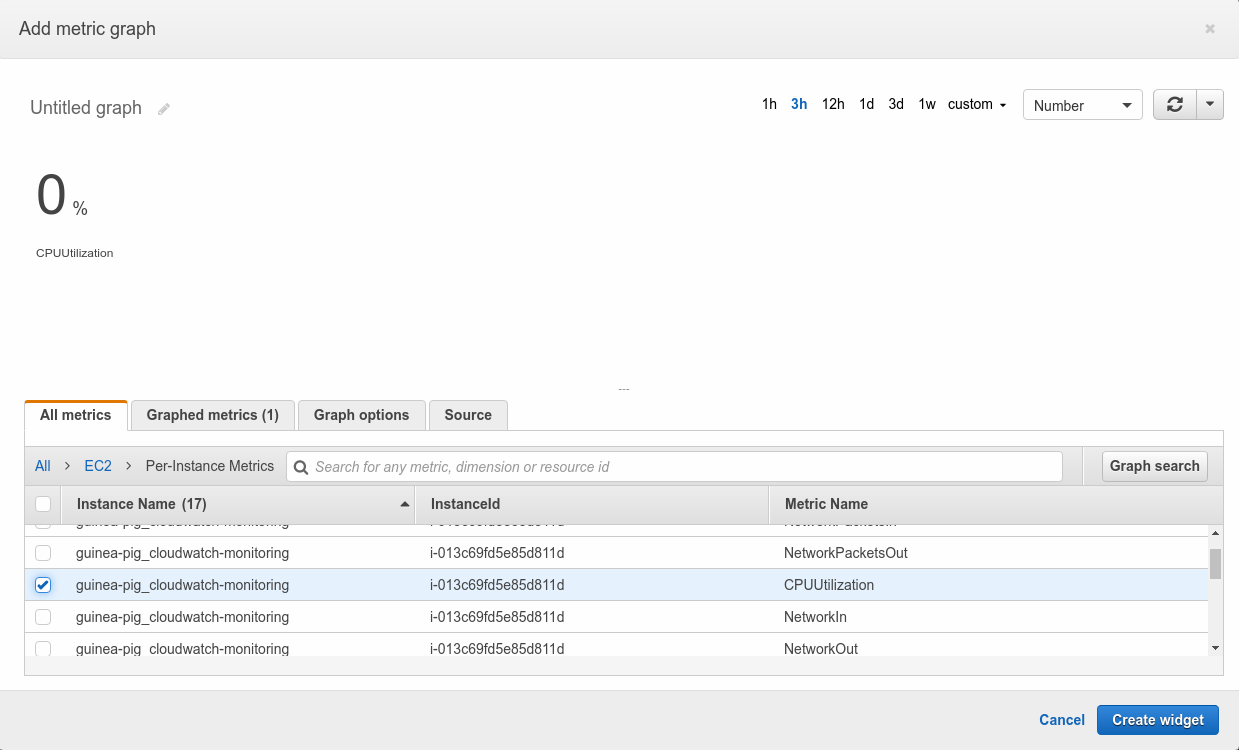Click the scroll up arrow of the metrics list

click(x=1215, y=532)
